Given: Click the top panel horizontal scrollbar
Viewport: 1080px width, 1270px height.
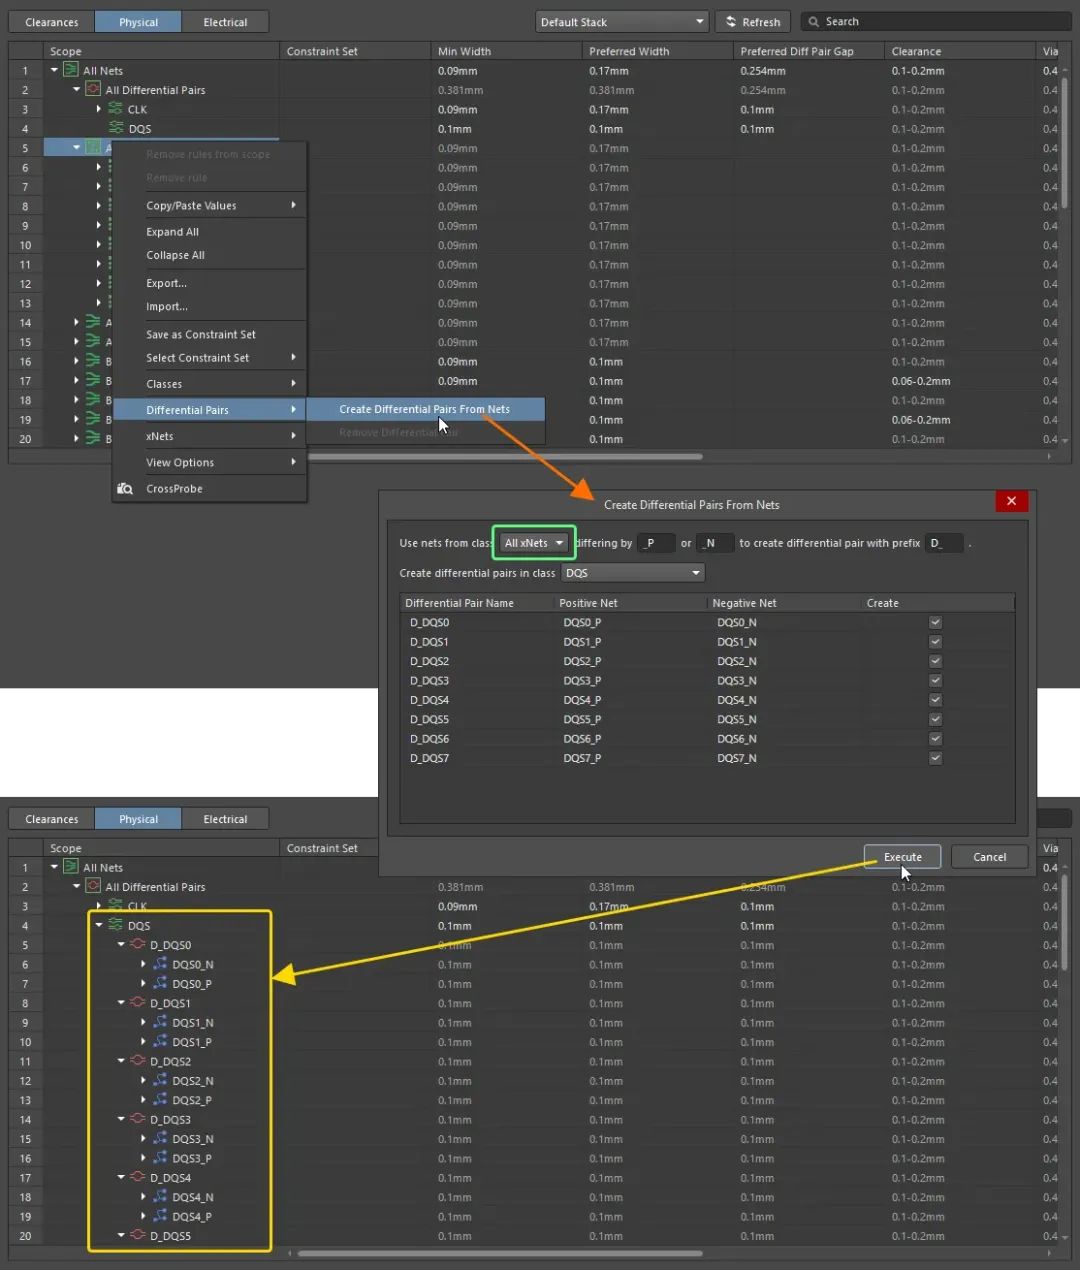Looking at the screenshot, I should click(505, 456).
